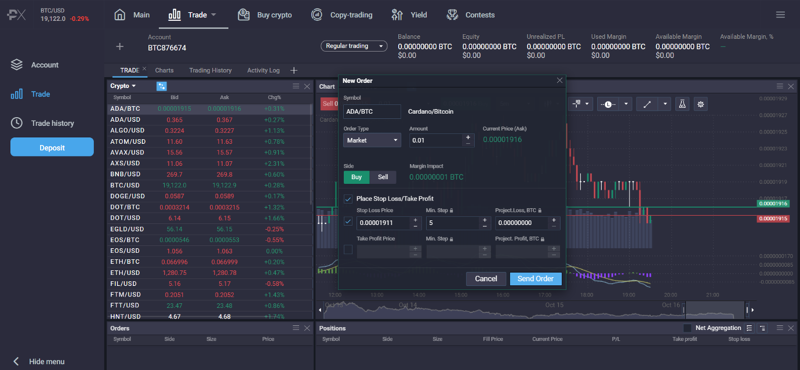Open the Chart panel options menu

[780, 86]
